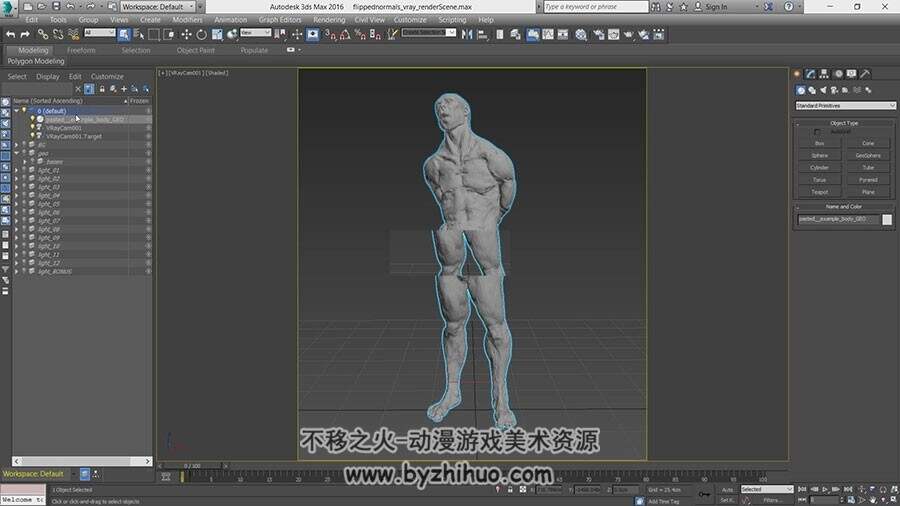Open Select by Name dialog icon
Viewport: 900px width, 506px height.
(x=139, y=34)
